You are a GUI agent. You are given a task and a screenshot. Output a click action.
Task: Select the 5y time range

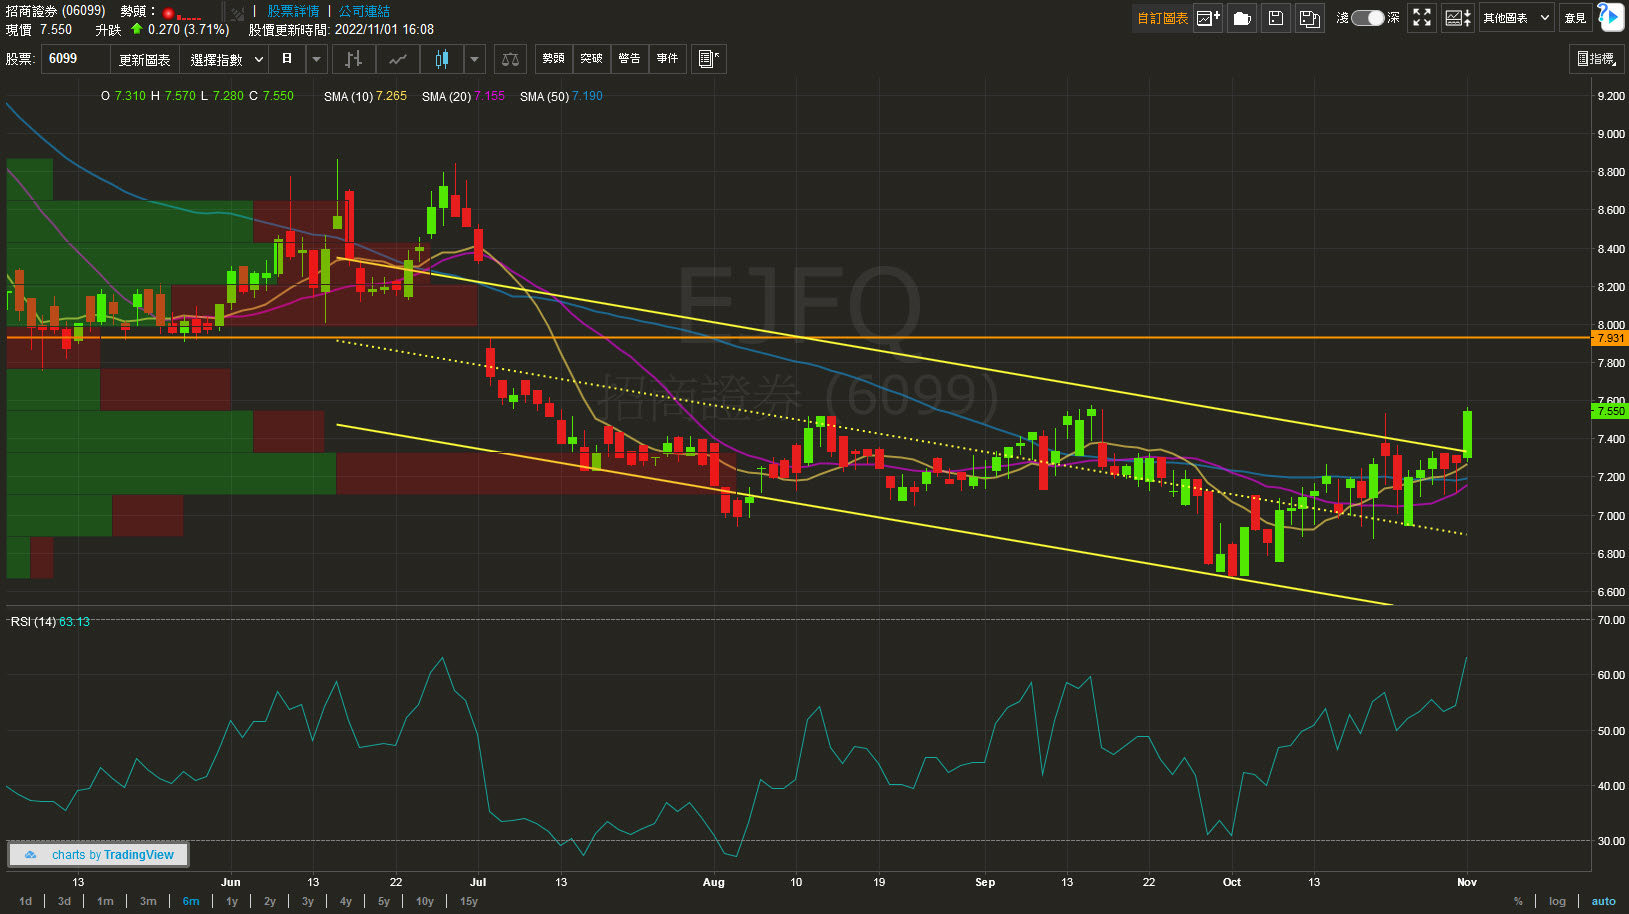384,901
